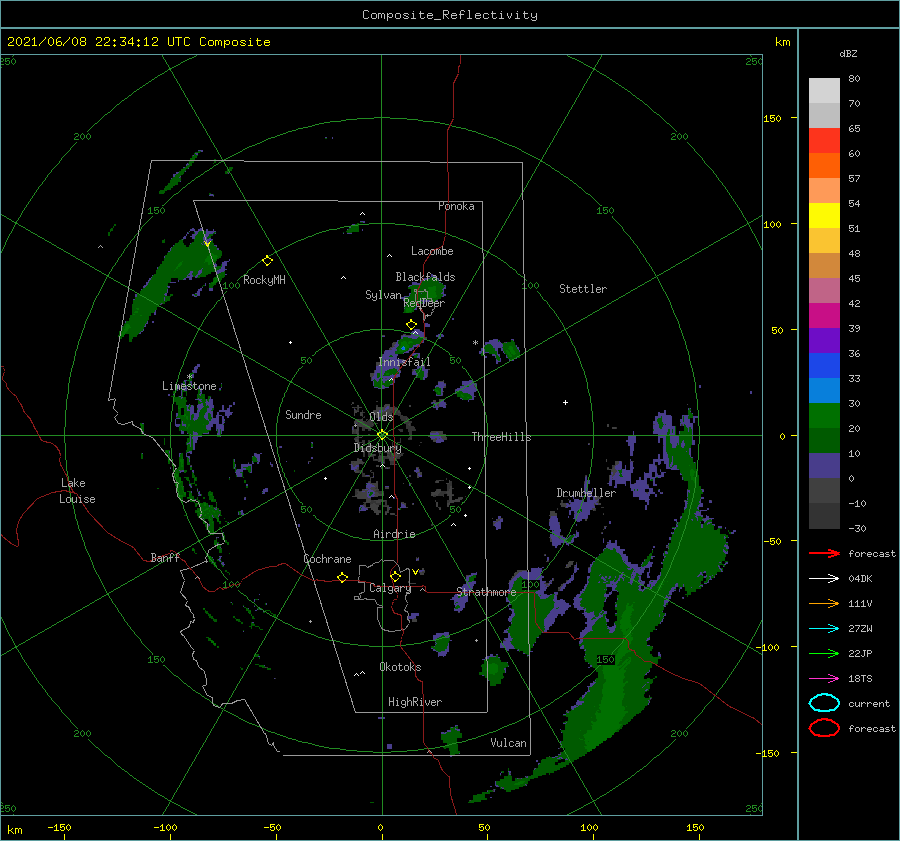Click the Okotoks label
The image size is (900, 841).
click(400, 667)
